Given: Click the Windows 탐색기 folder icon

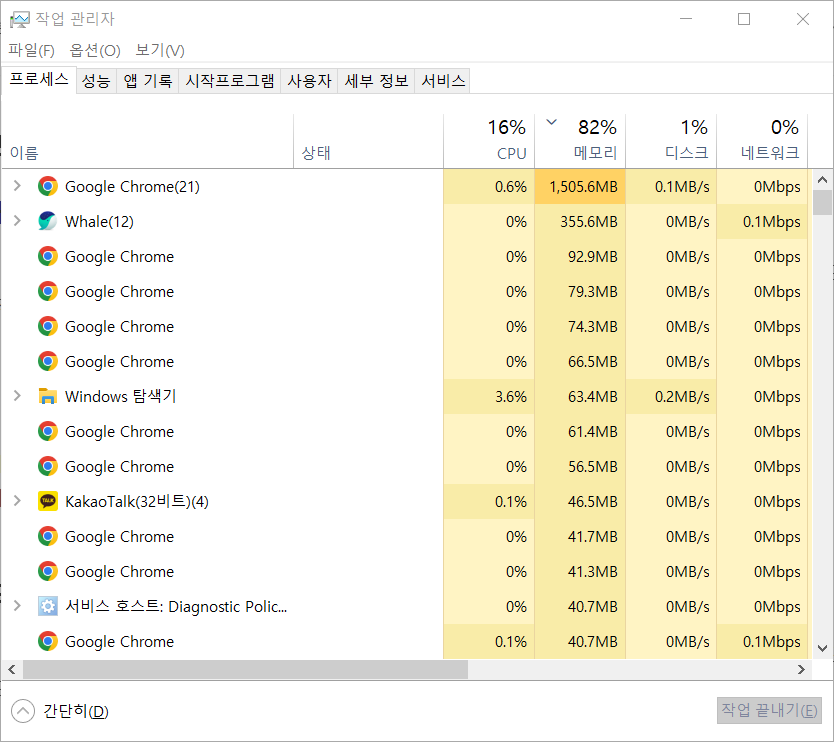Looking at the screenshot, I should (x=48, y=396).
